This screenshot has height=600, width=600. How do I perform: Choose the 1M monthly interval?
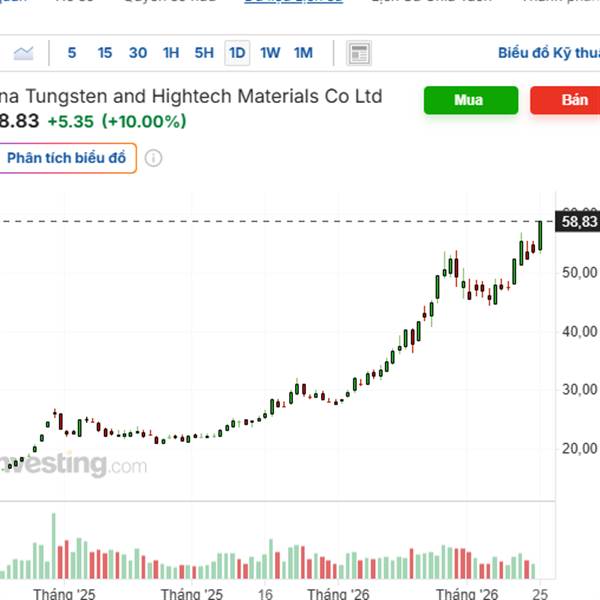coord(303,53)
